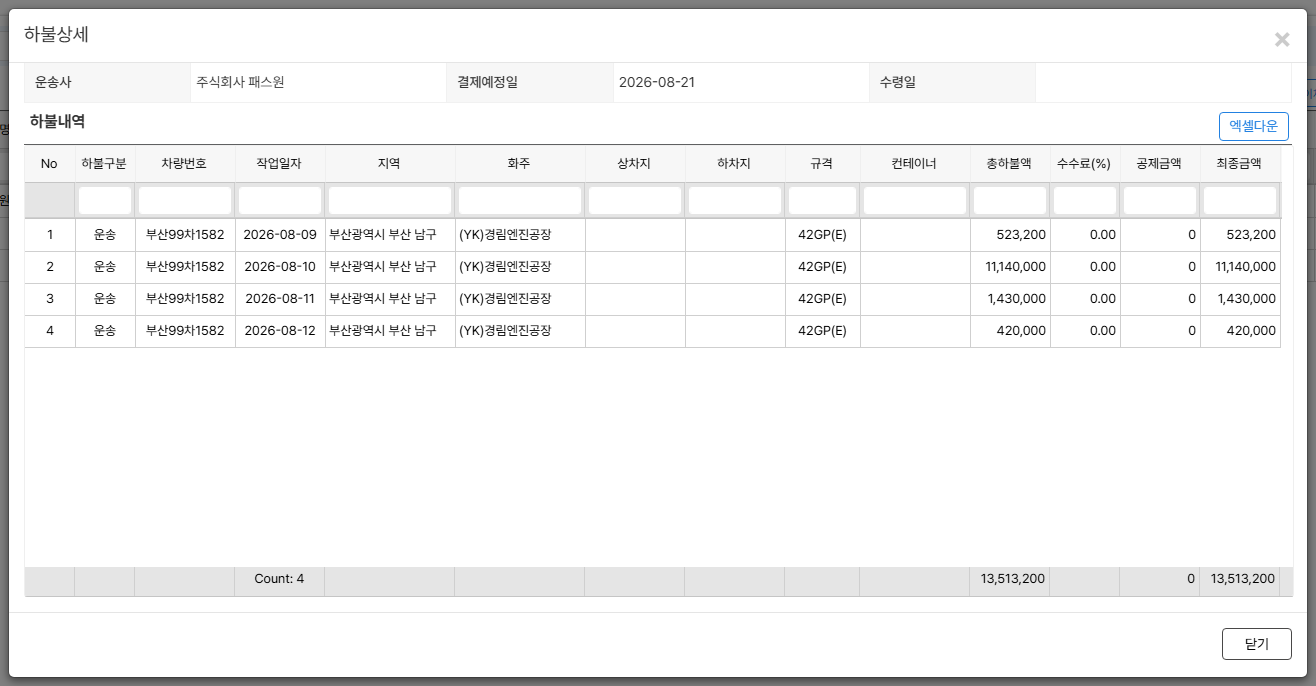The width and height of the screenshot is (1316, 686).
Task: Focus the 차량번호 filter input
Action: pos(185,200)
